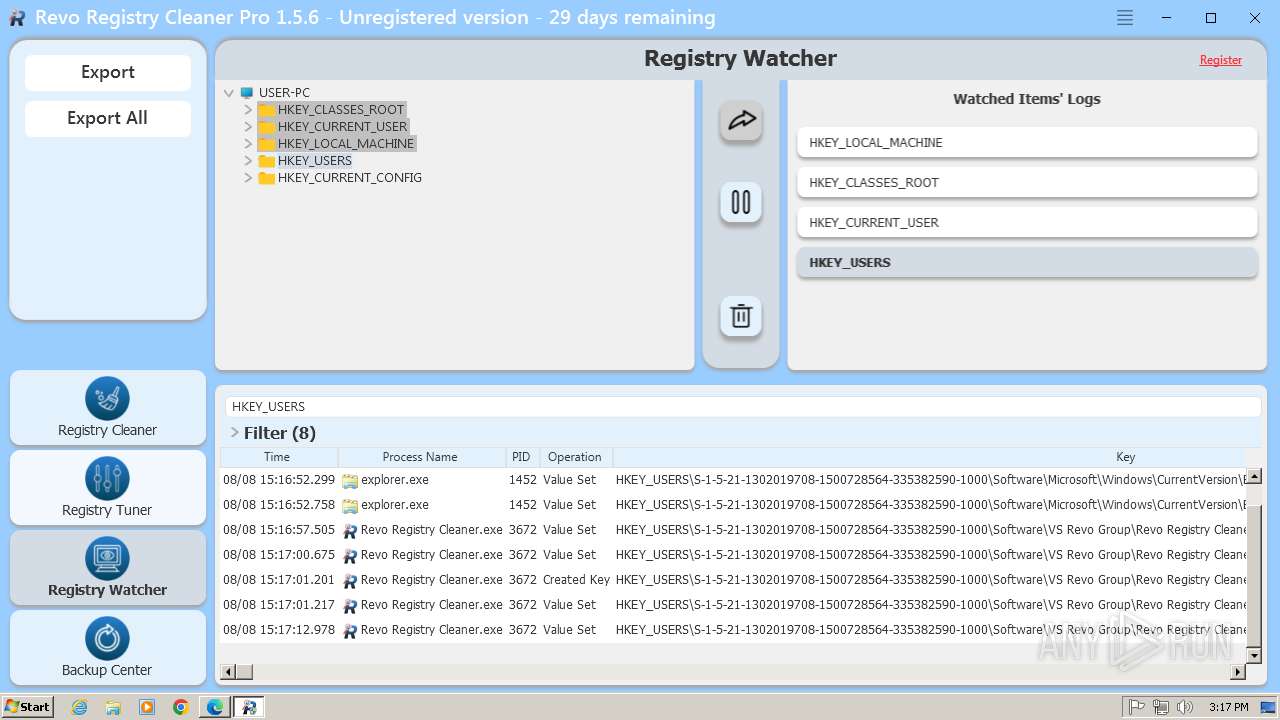This screenshot has height=720, width=1280.
Task: Click horizontal scrollbar left arrow
Action: pyautogui.click(x=228, y=672)
